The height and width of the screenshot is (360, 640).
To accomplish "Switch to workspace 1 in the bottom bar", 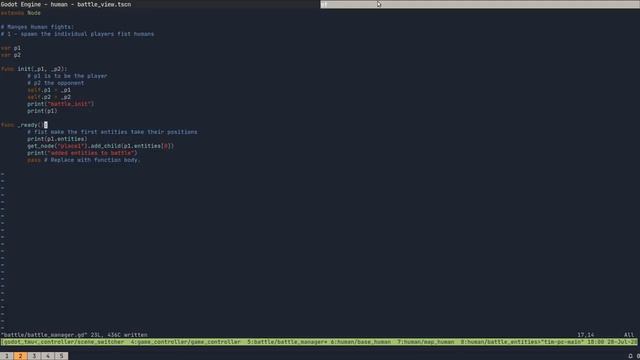I will pos(7,356).
